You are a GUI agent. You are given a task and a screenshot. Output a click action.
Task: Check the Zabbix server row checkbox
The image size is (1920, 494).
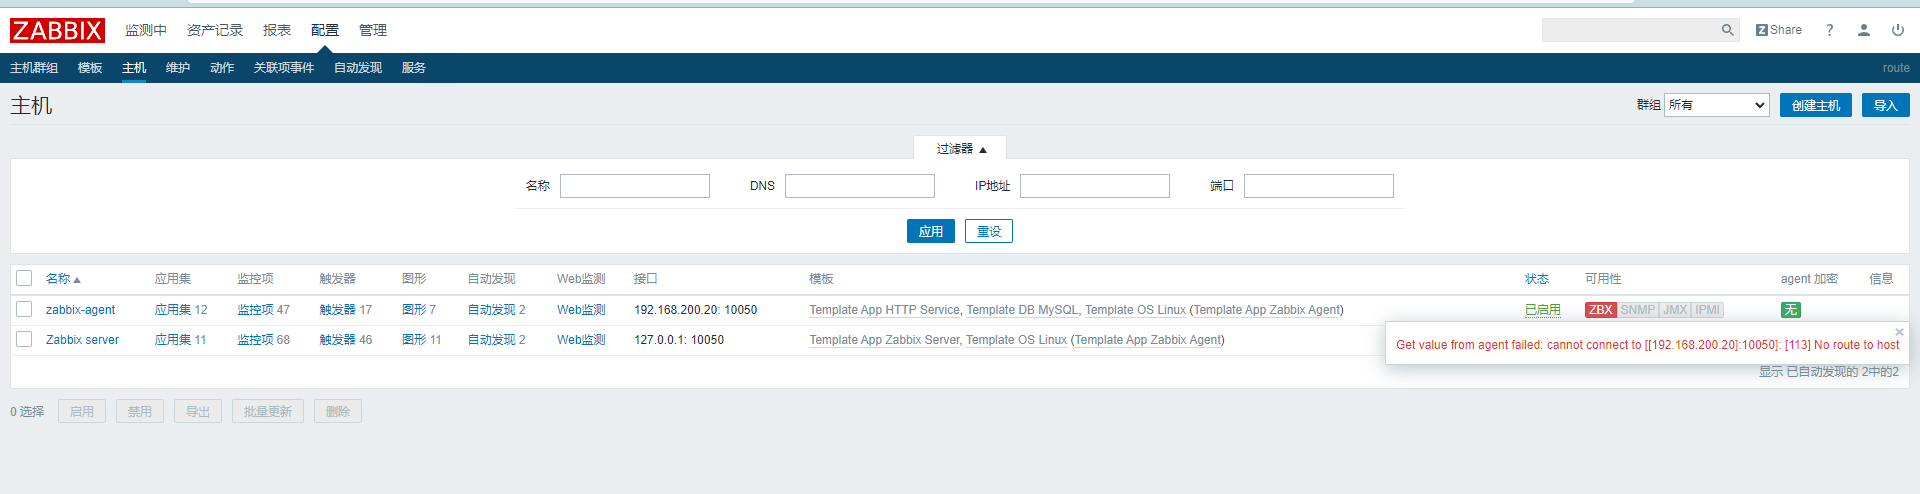[24, 340]
